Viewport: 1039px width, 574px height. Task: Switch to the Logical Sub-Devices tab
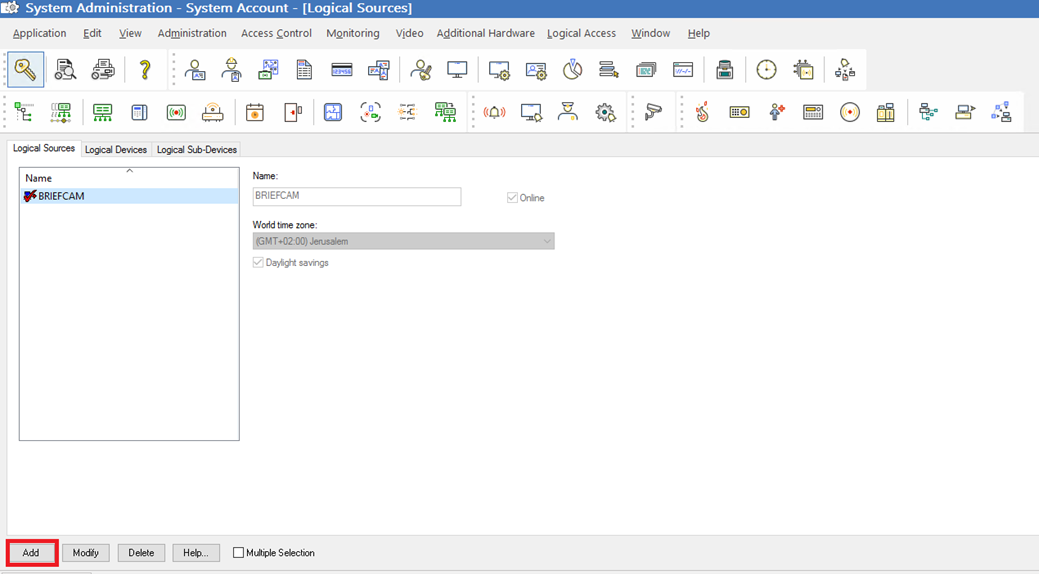pos(197,150)
